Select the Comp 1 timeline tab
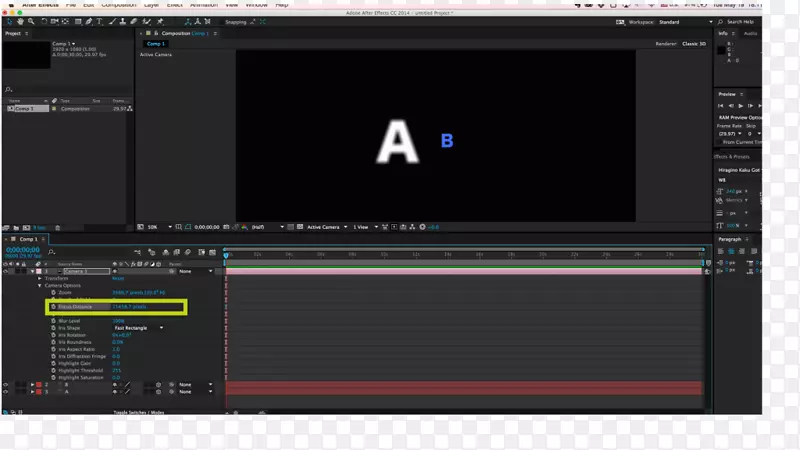800x450 pixels. pyautogui.click(x=28, y=239)
